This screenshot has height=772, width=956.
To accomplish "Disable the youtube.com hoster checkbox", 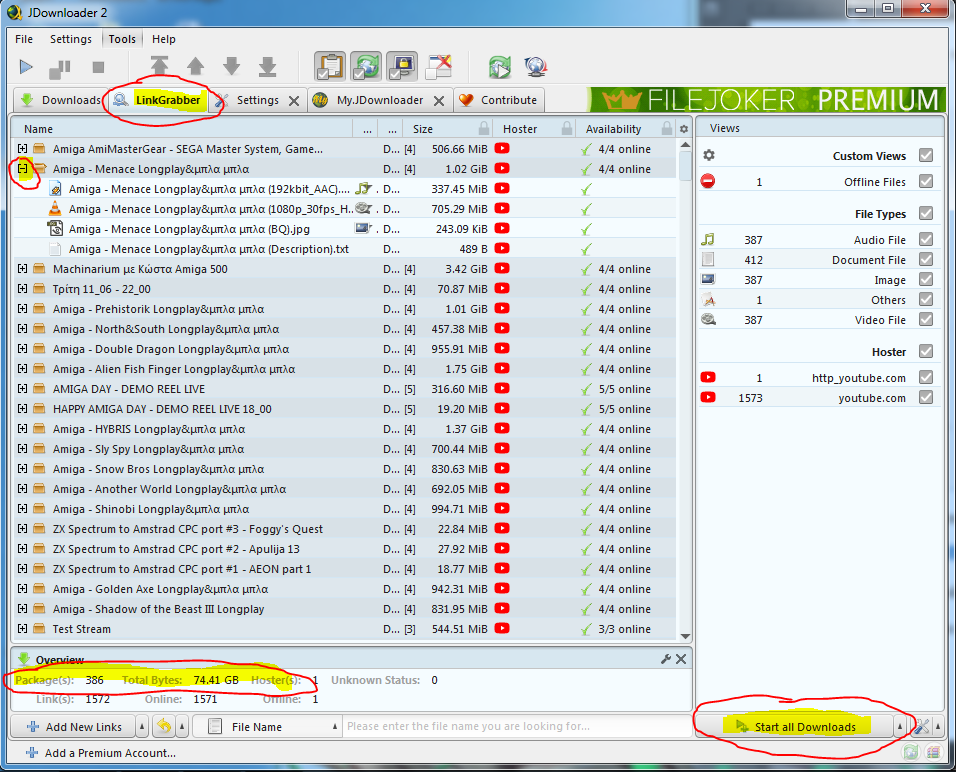I will [926, 398].
